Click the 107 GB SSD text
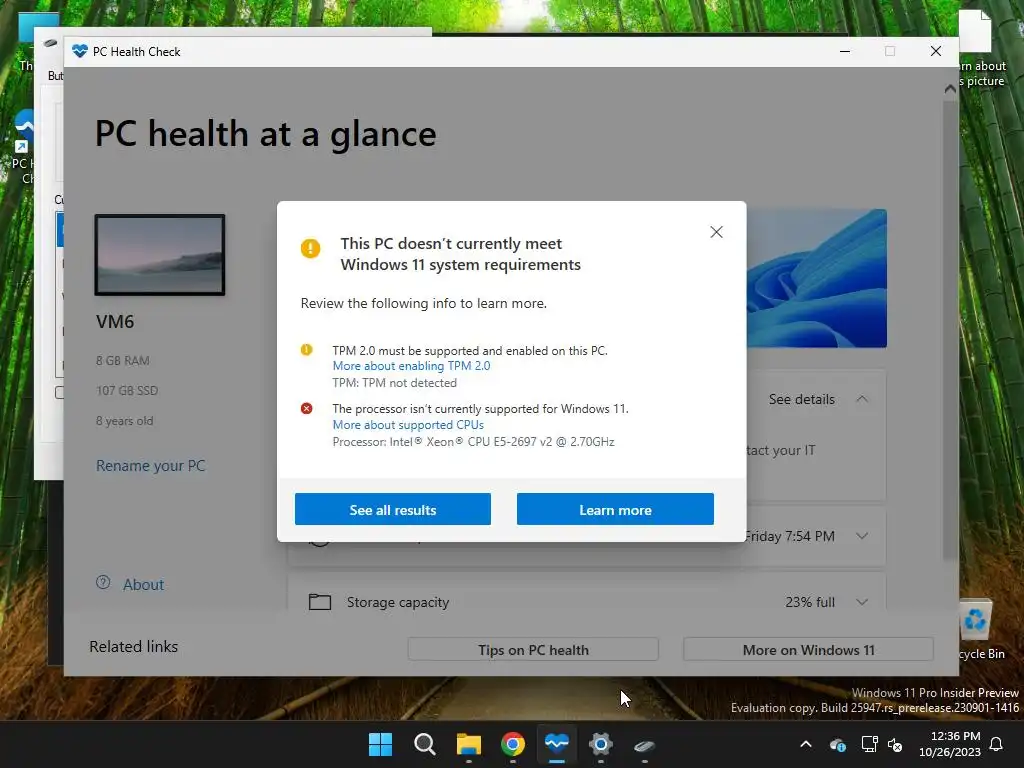Image resolution: width=1024 pixels, height=768 pixels. (x=127, y=391)
